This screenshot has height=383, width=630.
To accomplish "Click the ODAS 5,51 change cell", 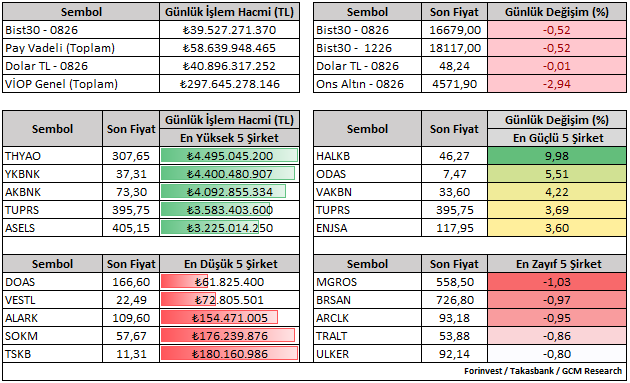I will [x=557, y=174].
